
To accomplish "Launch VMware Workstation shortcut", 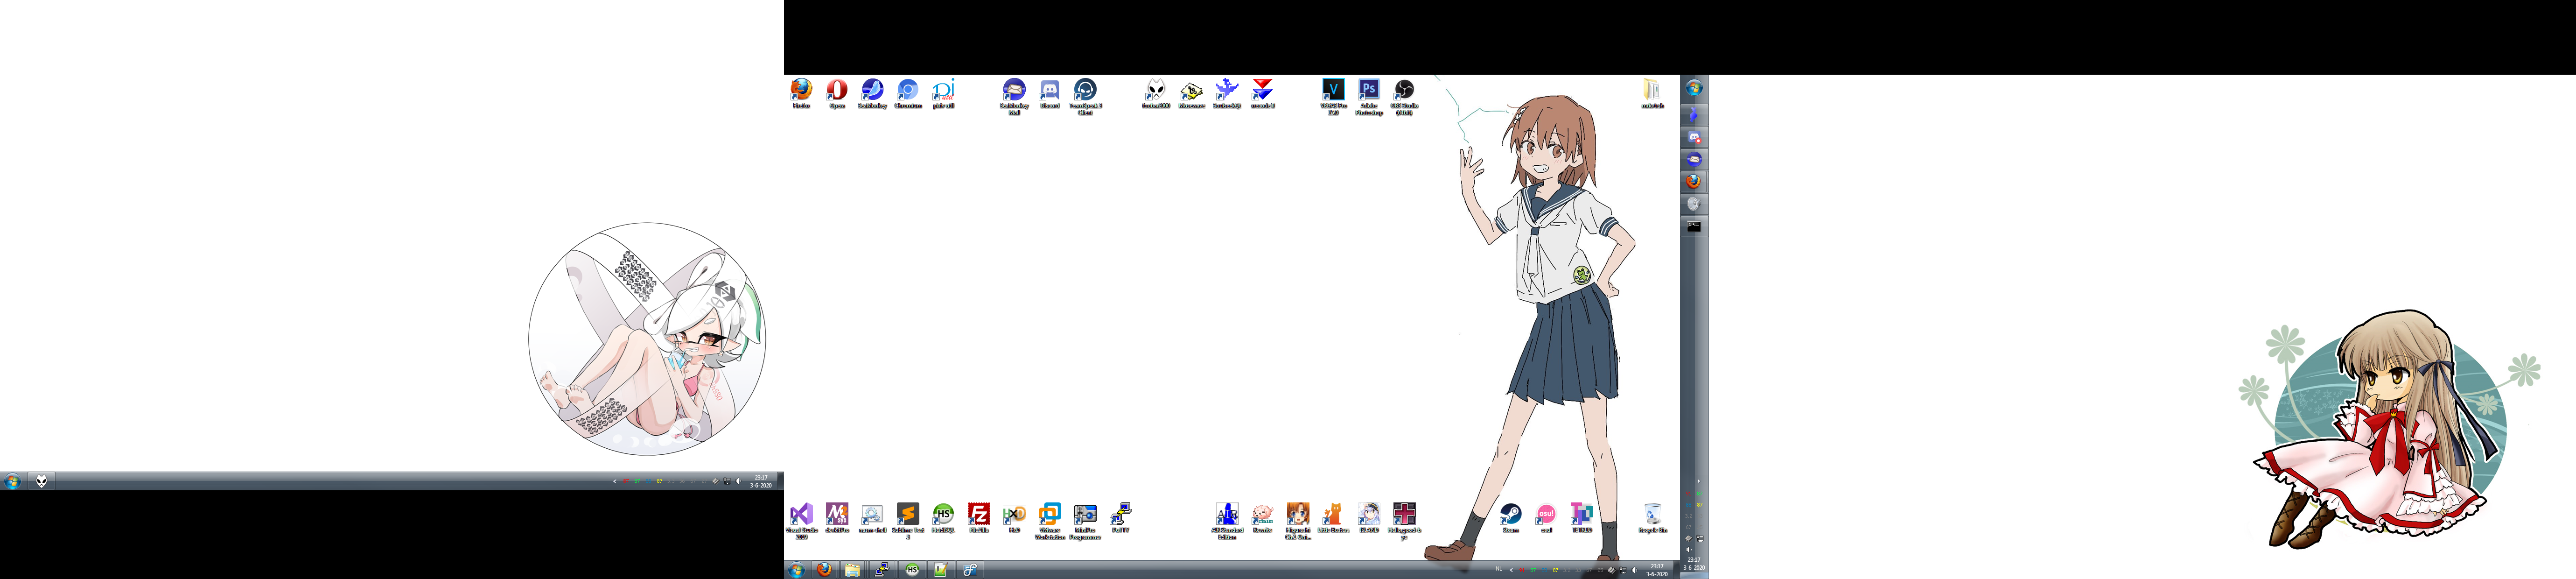I will 1050,521.
